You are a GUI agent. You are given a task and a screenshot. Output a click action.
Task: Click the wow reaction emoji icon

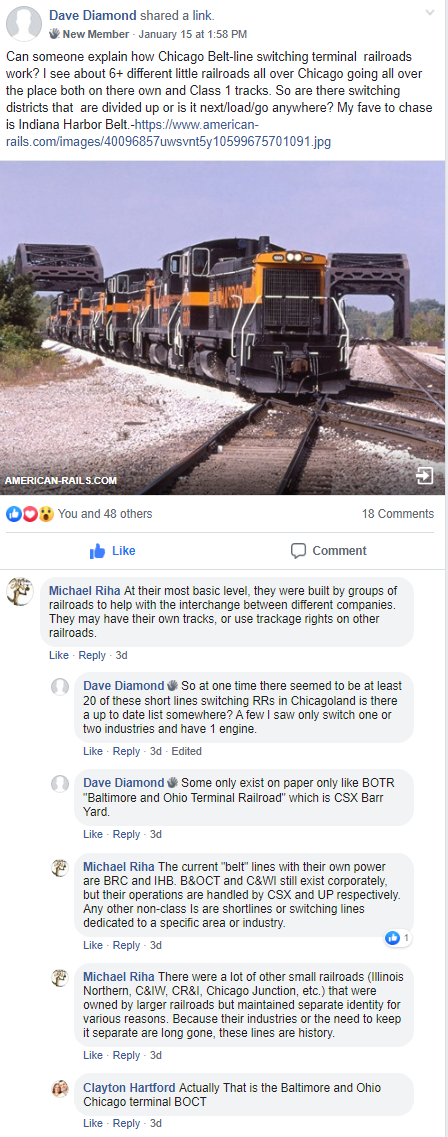(46, 514)
